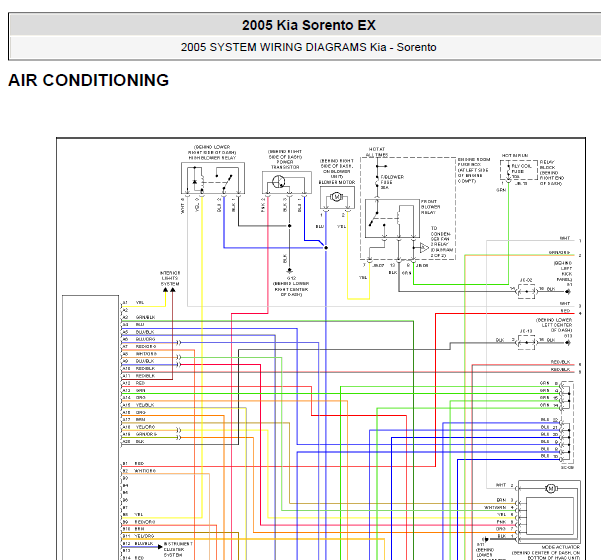Click the JC-13 joint connector box

click(x=526, y=342)
